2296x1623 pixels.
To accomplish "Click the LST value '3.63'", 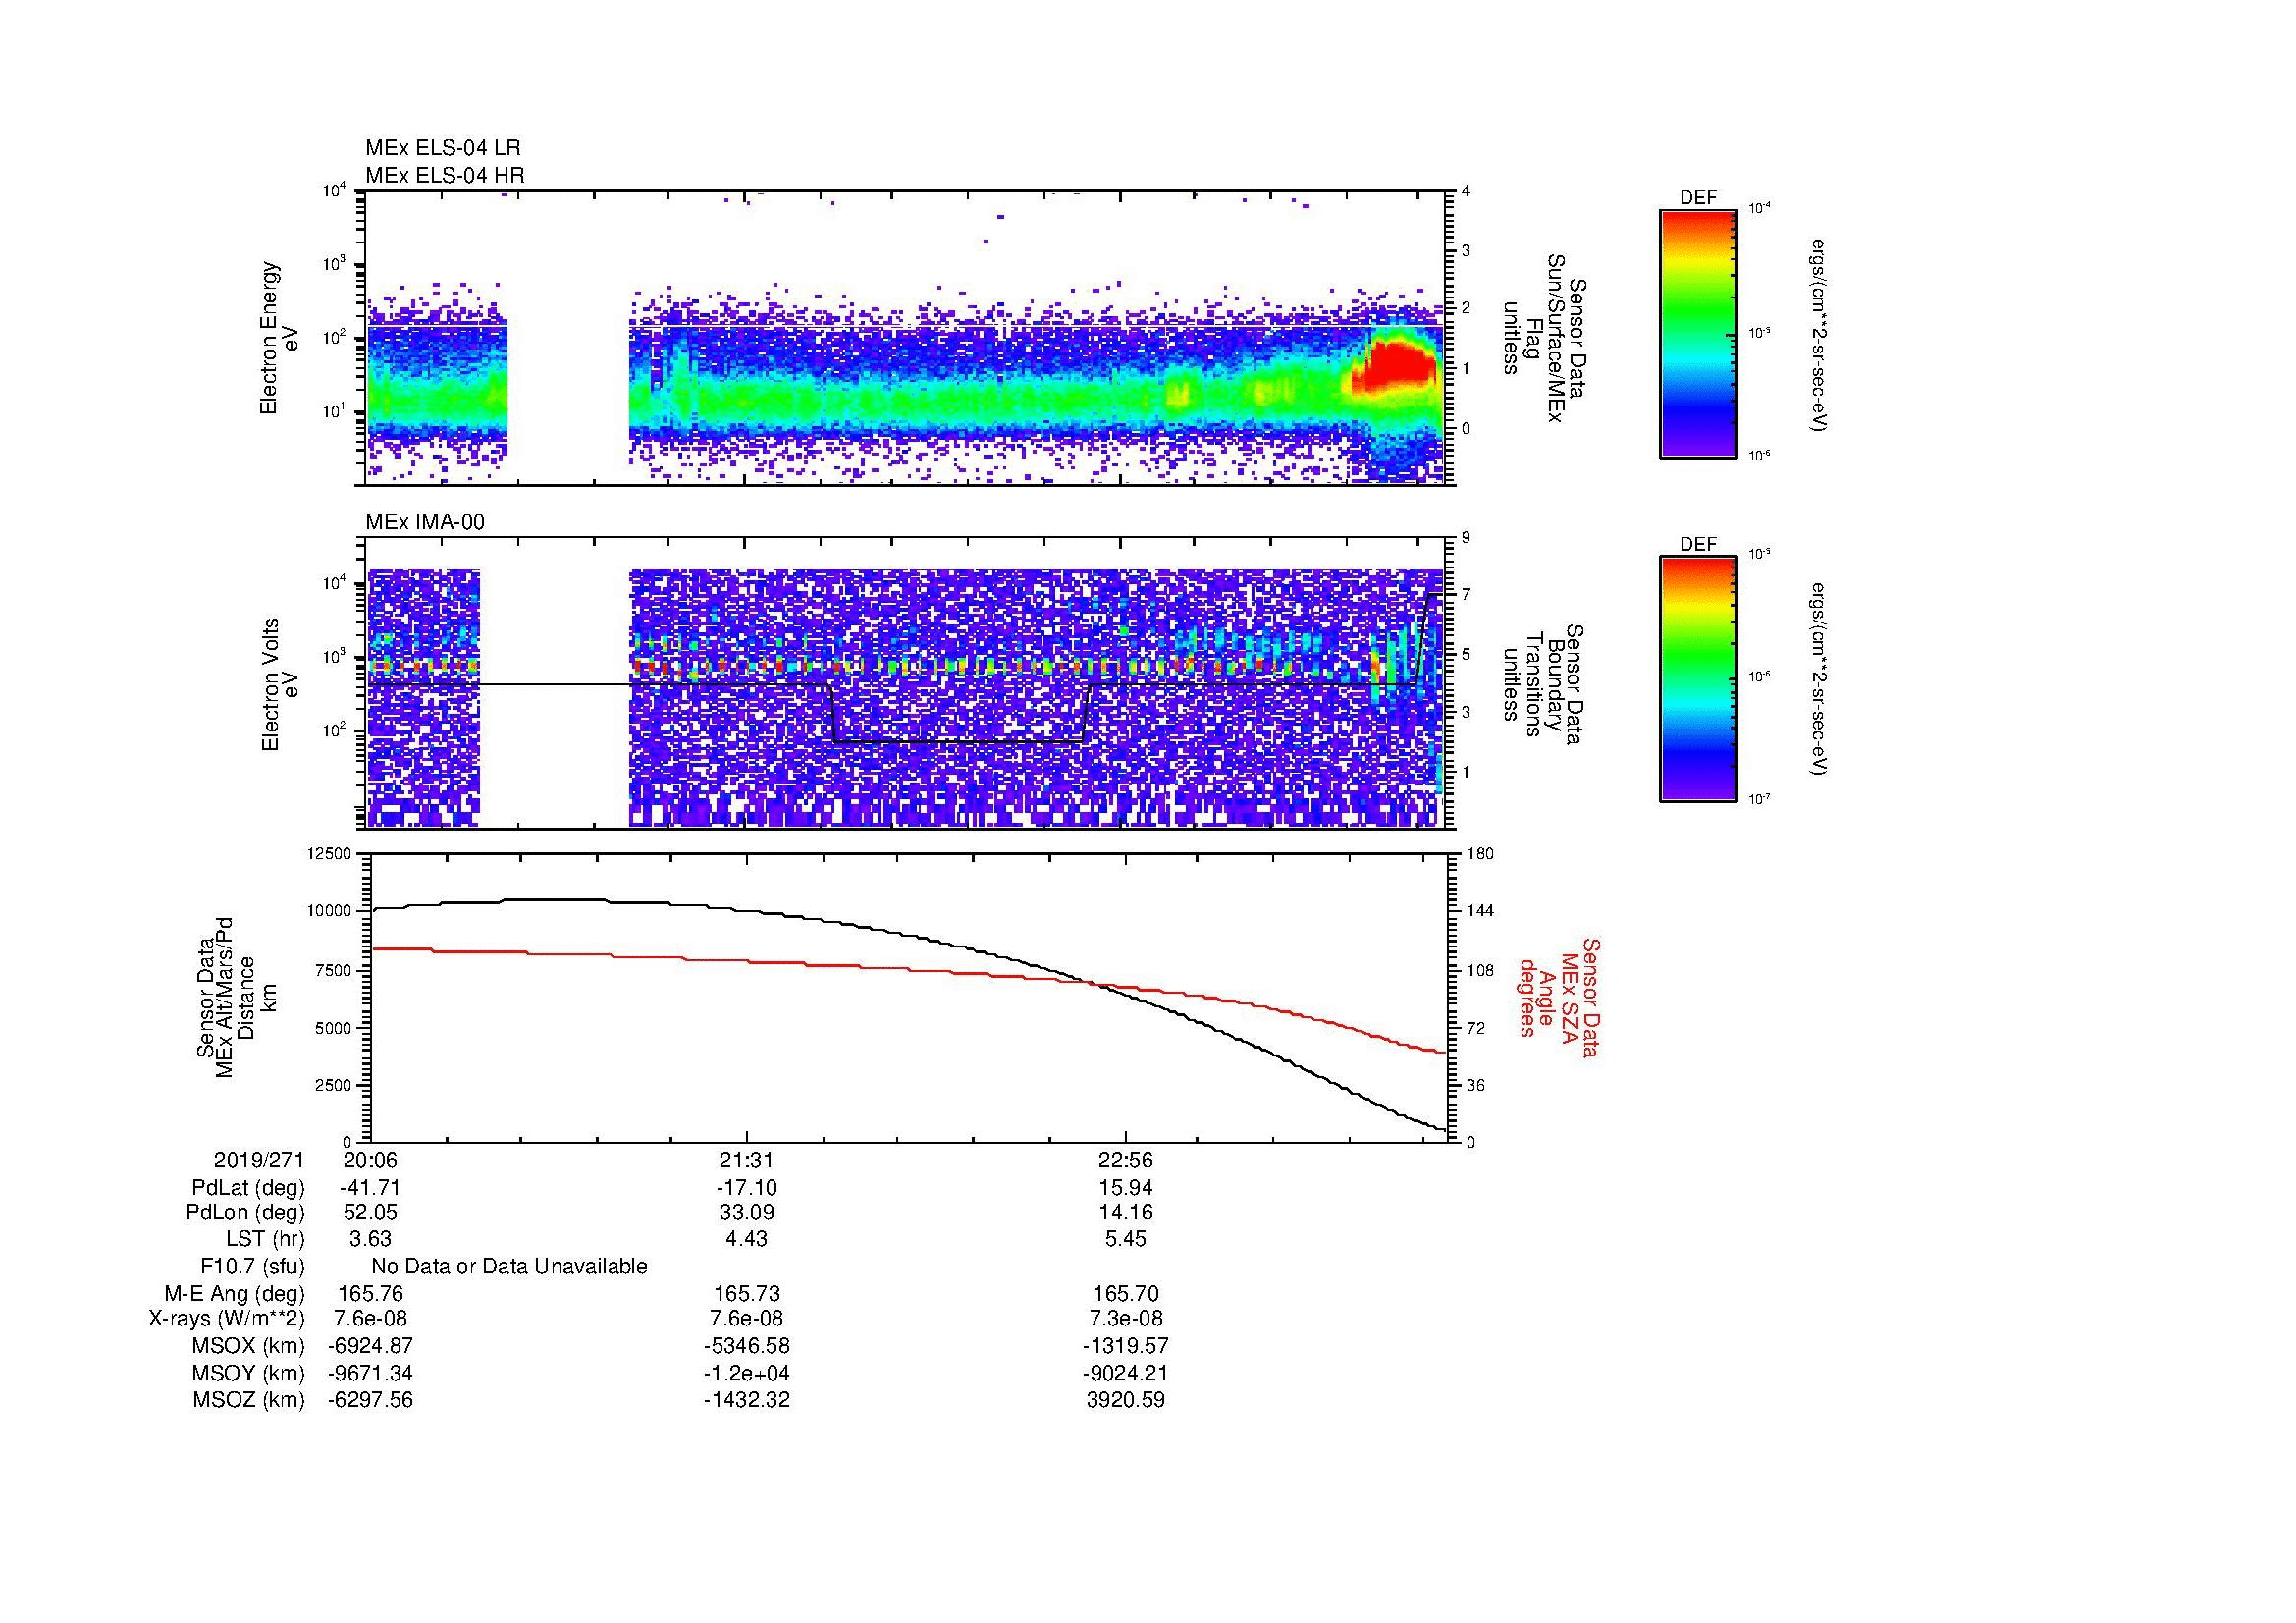I will click(x=370, y=1239).
